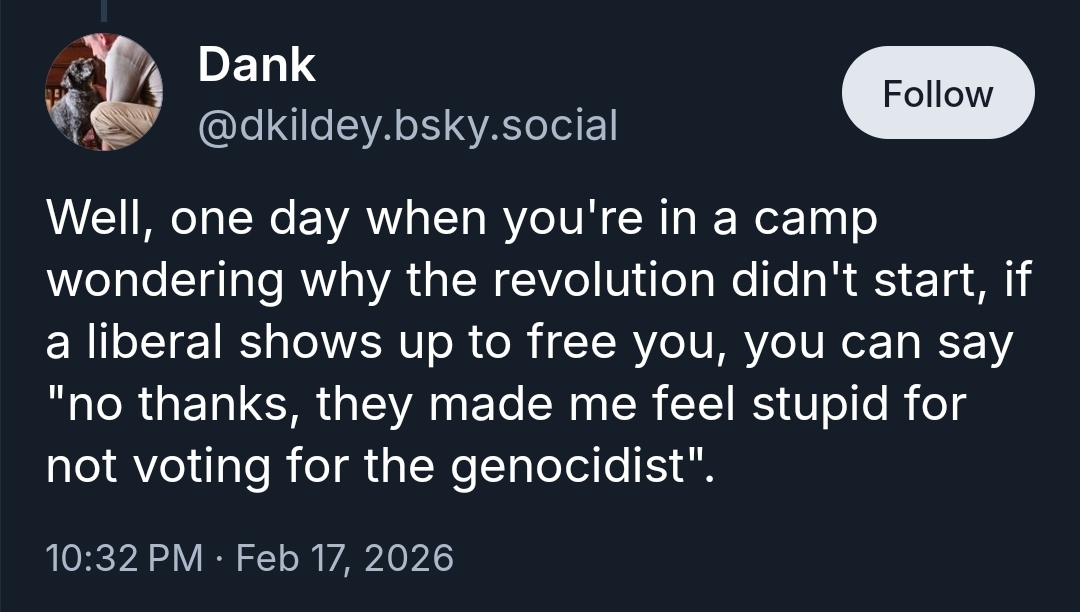Image resolution: width=1080 pixels, height=612 pixels.
Task: Click the Follow button
Action: [x=937, y=93]
